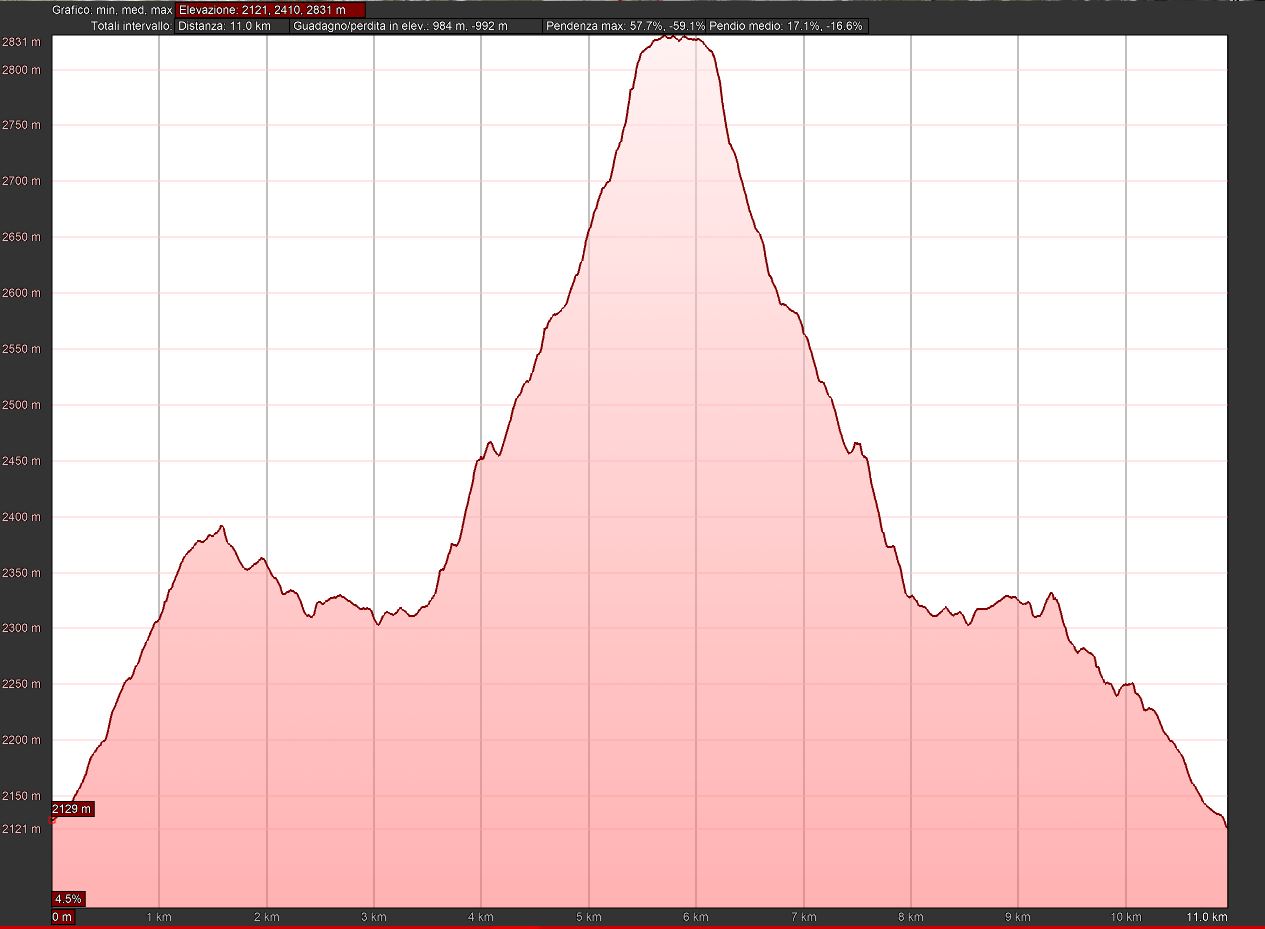Click the 2800 m elevation axis label

coord(21,70)
